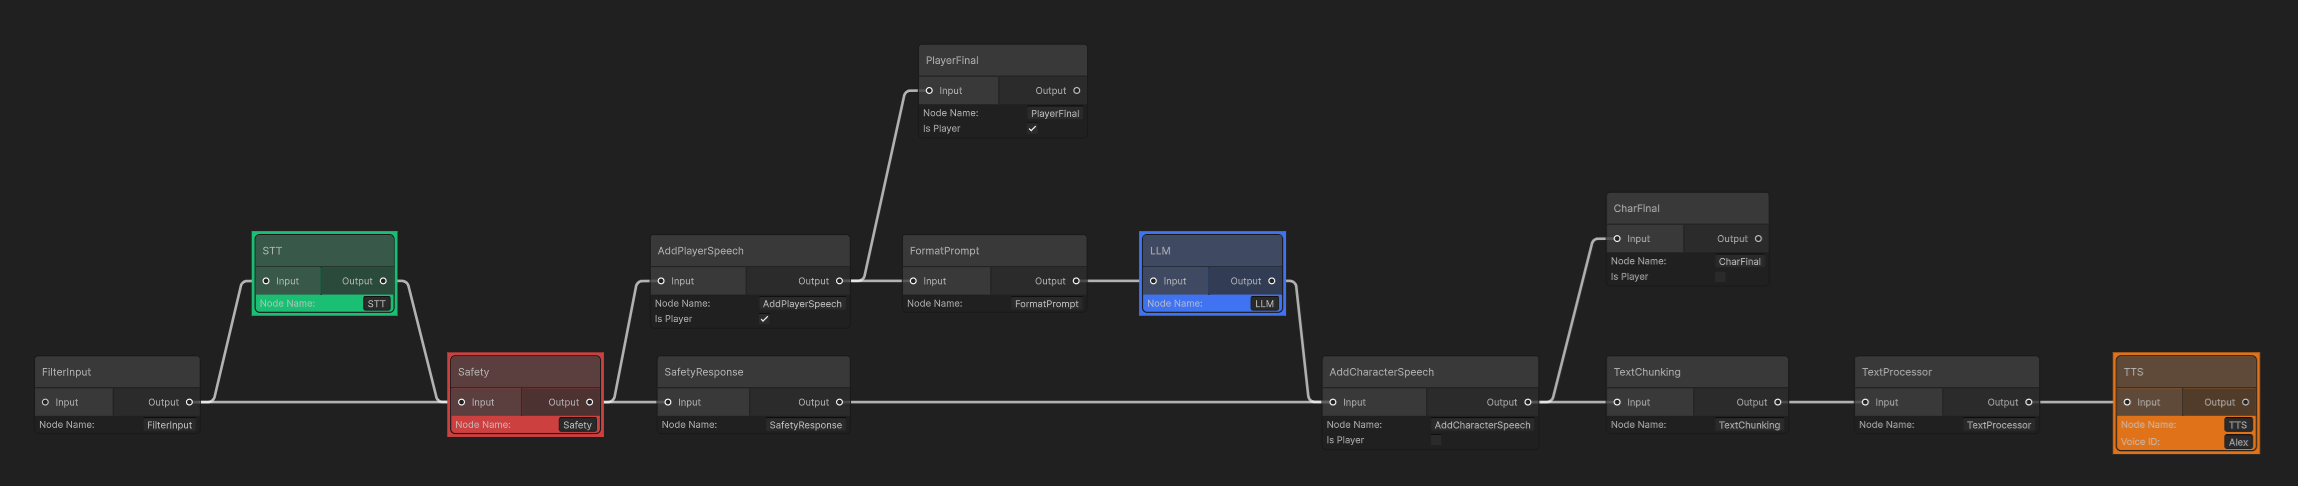This screenshot has height=486, width=2298.
Task: Uncheck Is Player on the AddPlayerSpeech node
Action: click(x=764, y=319)
